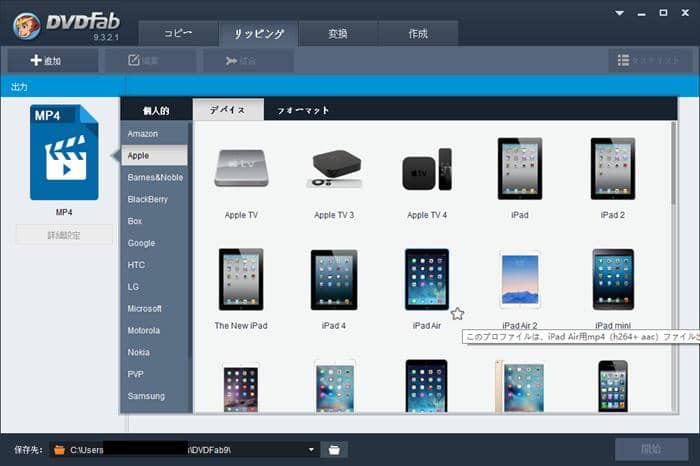Open the output folder browse icon

(334, 449)
